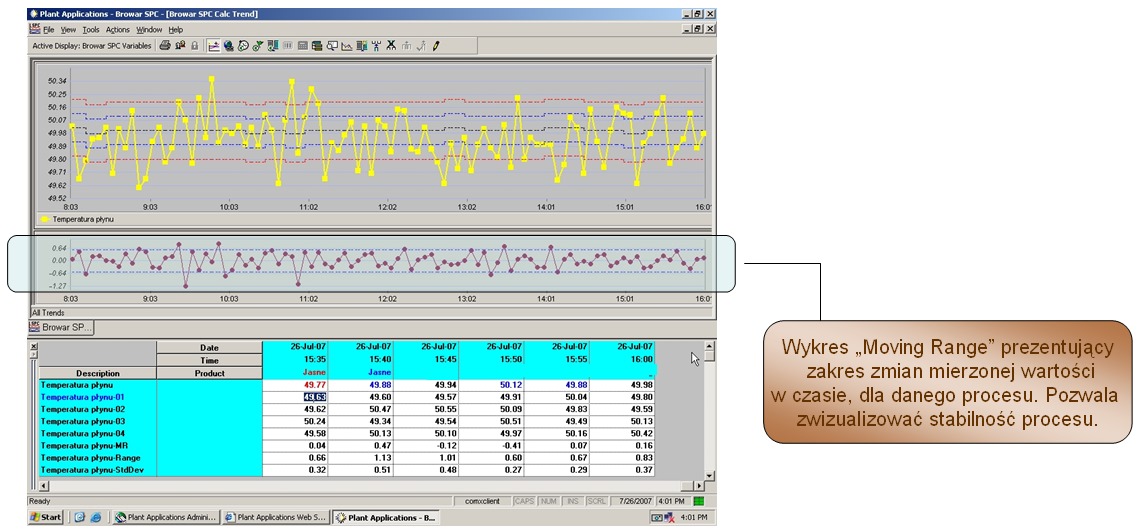Click the 16:00 time column header

click(x=622, y=360)
